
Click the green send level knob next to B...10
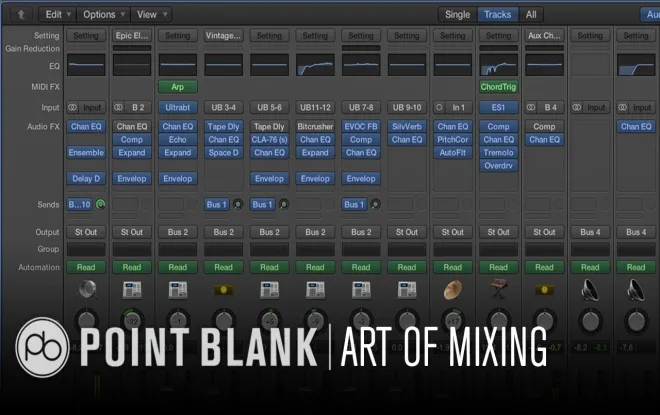coord(101,205)
